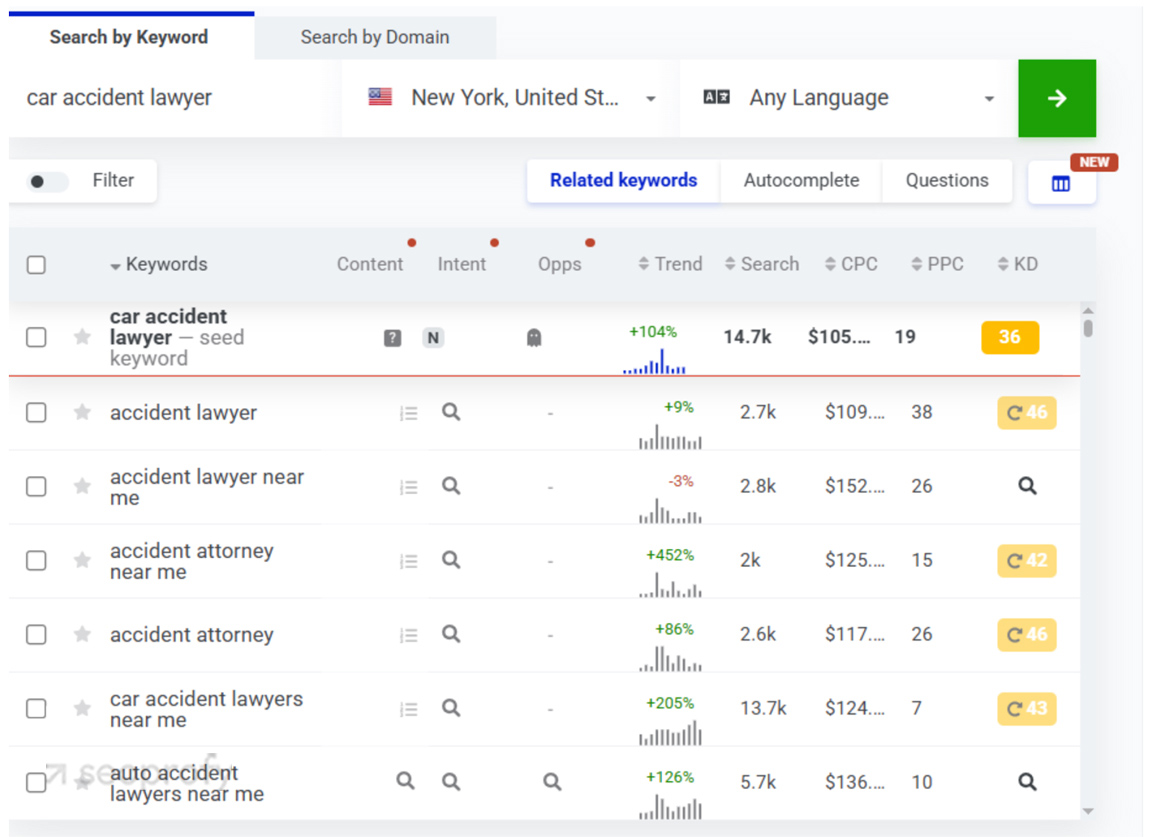Click content list icon for accident lawyer near me
Image resolution: width=1152 pixels, height=837 pixels.
click(x=409, y=487)
